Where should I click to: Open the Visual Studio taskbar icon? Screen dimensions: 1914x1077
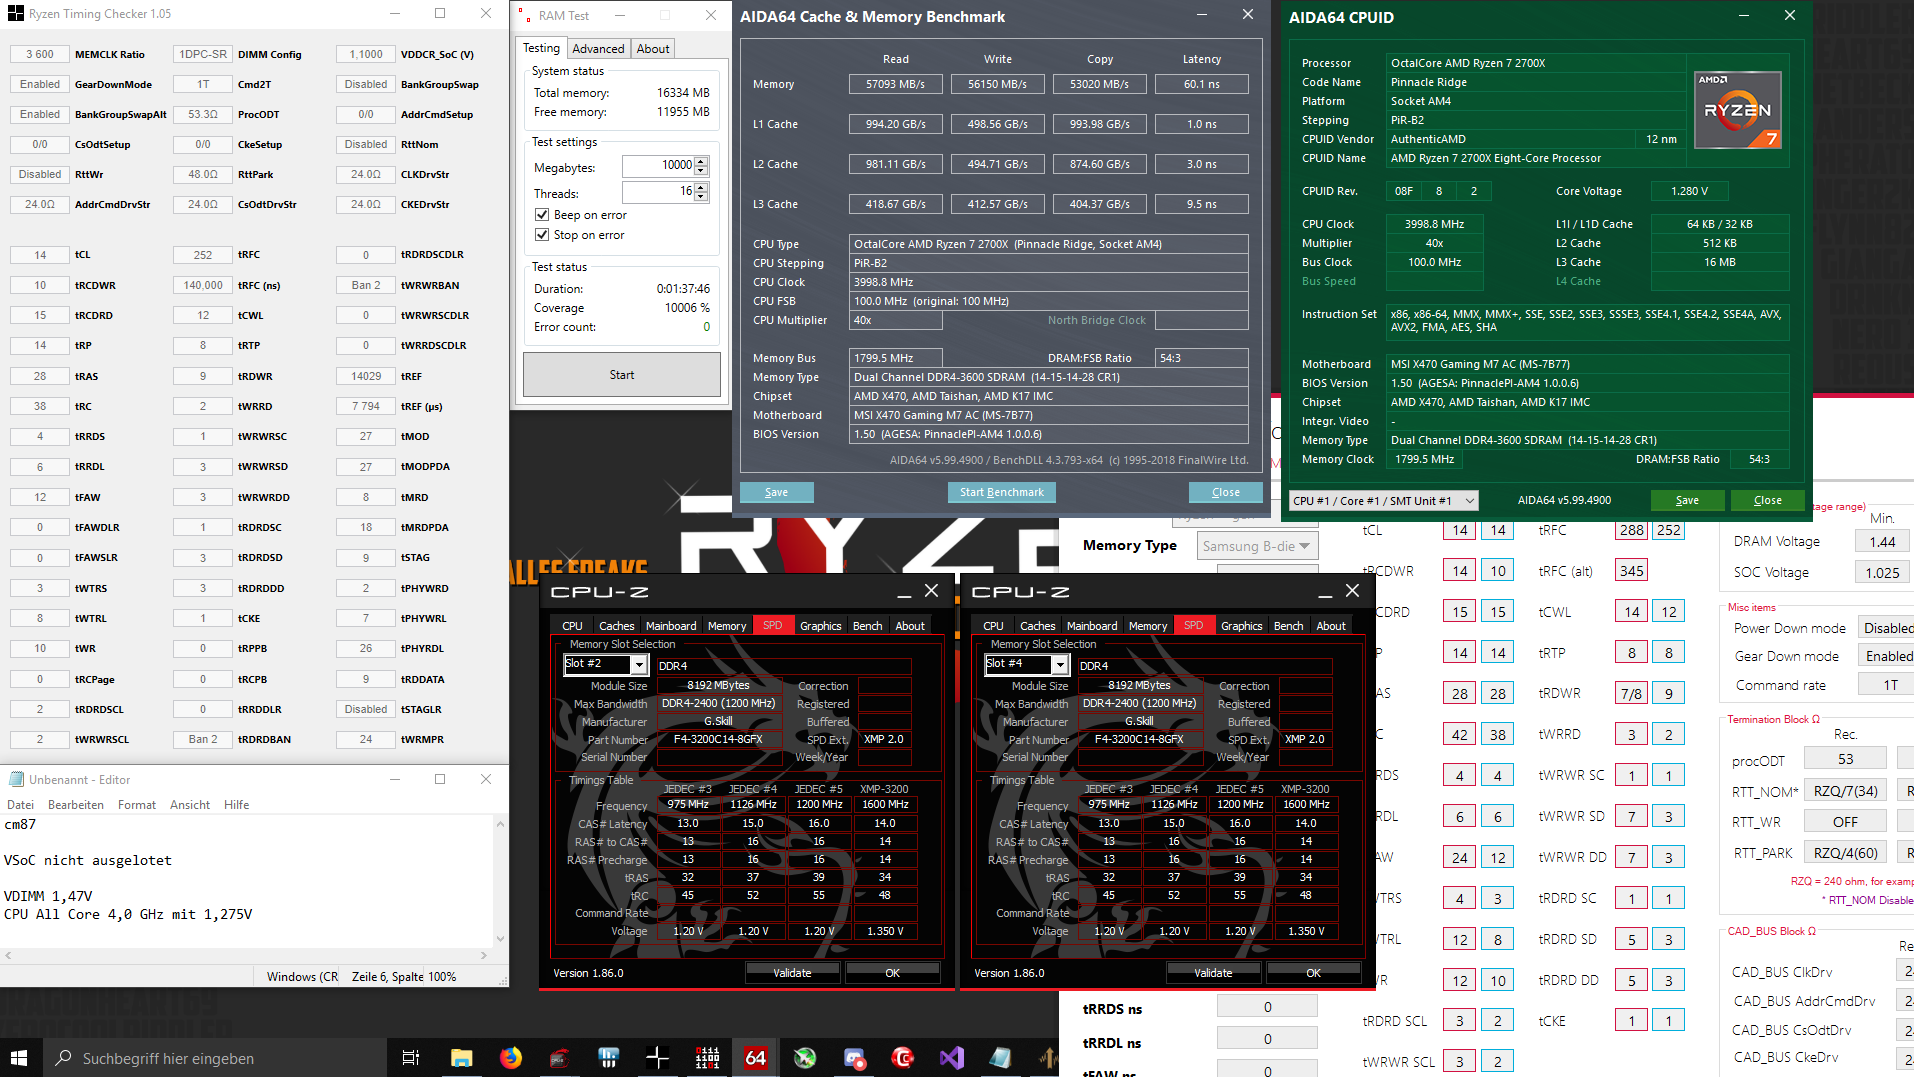951,1057
